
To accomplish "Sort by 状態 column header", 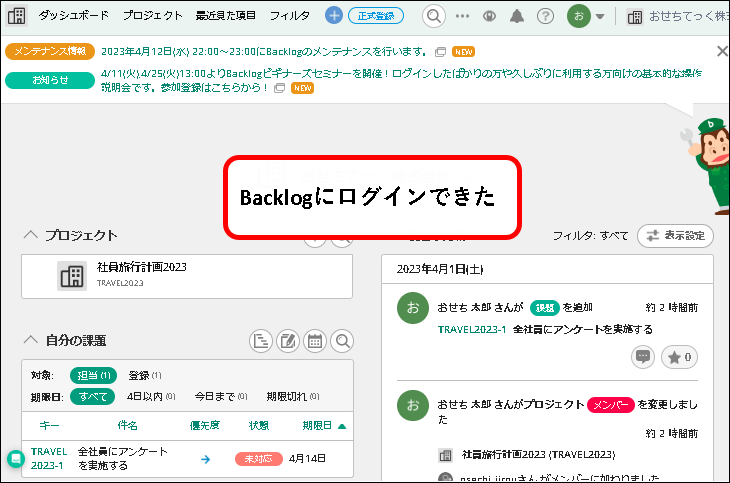I will (258, 425).
